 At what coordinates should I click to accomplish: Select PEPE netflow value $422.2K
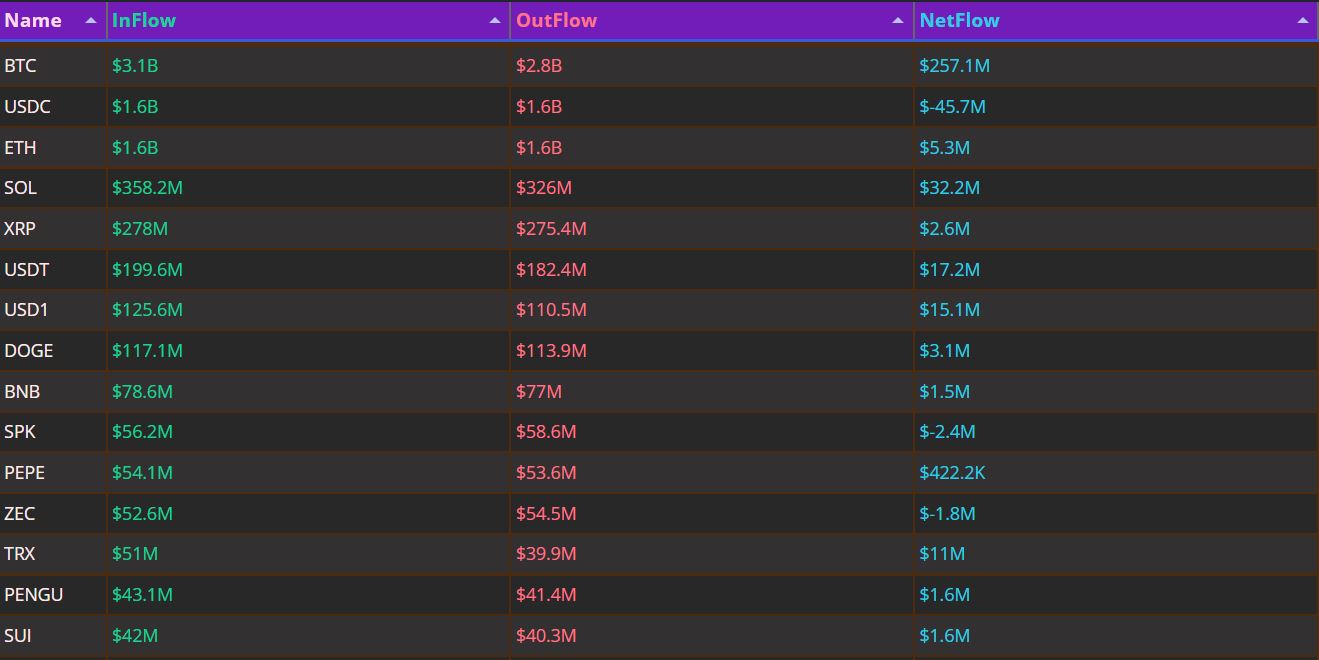point(952,473)
